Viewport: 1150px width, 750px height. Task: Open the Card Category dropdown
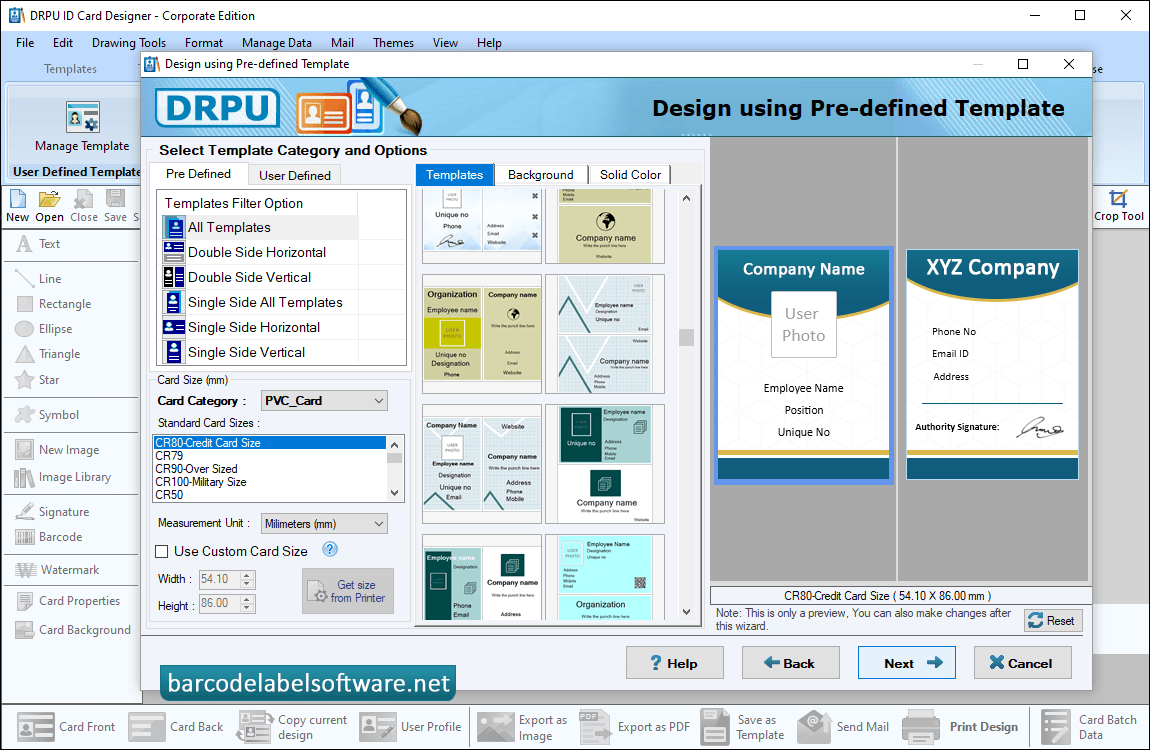point(324,401)
